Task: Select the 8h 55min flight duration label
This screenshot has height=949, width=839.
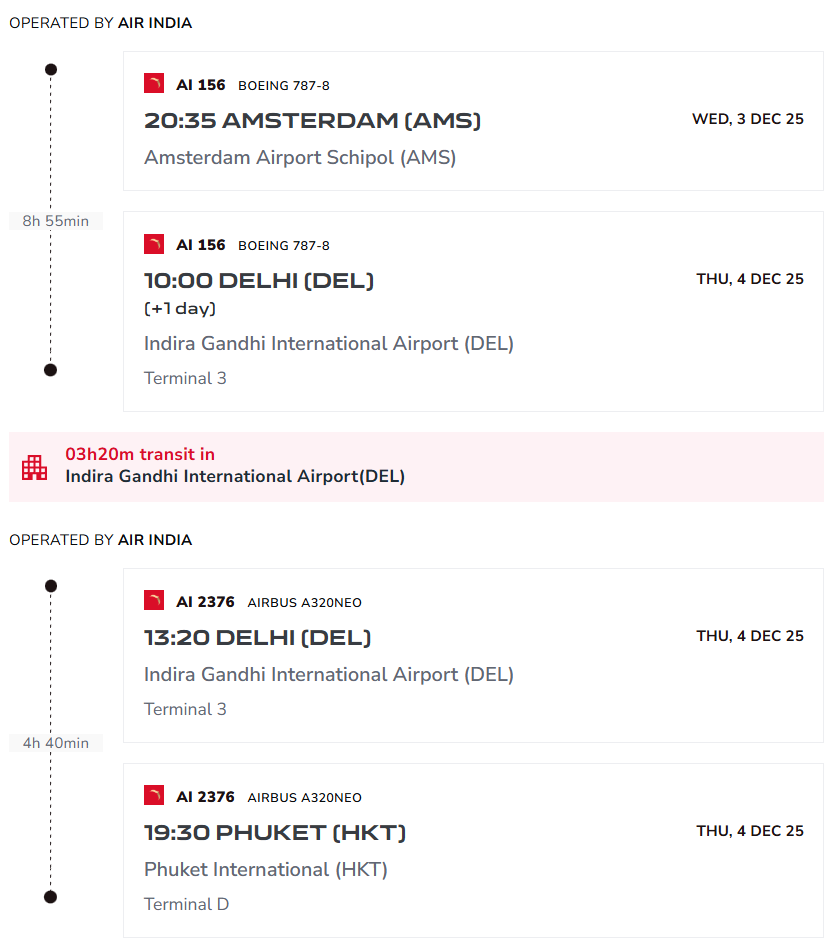Action: point(56,221)
